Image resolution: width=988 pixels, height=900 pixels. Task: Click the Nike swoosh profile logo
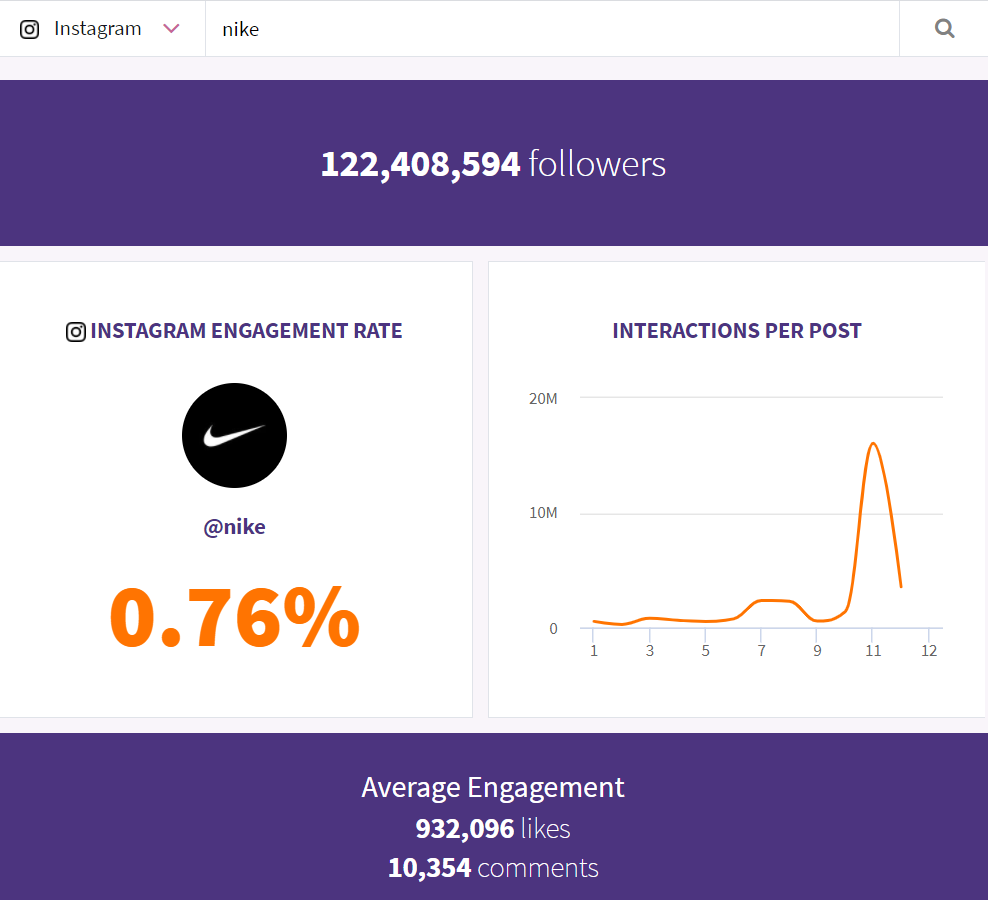[x=234, y=435]
